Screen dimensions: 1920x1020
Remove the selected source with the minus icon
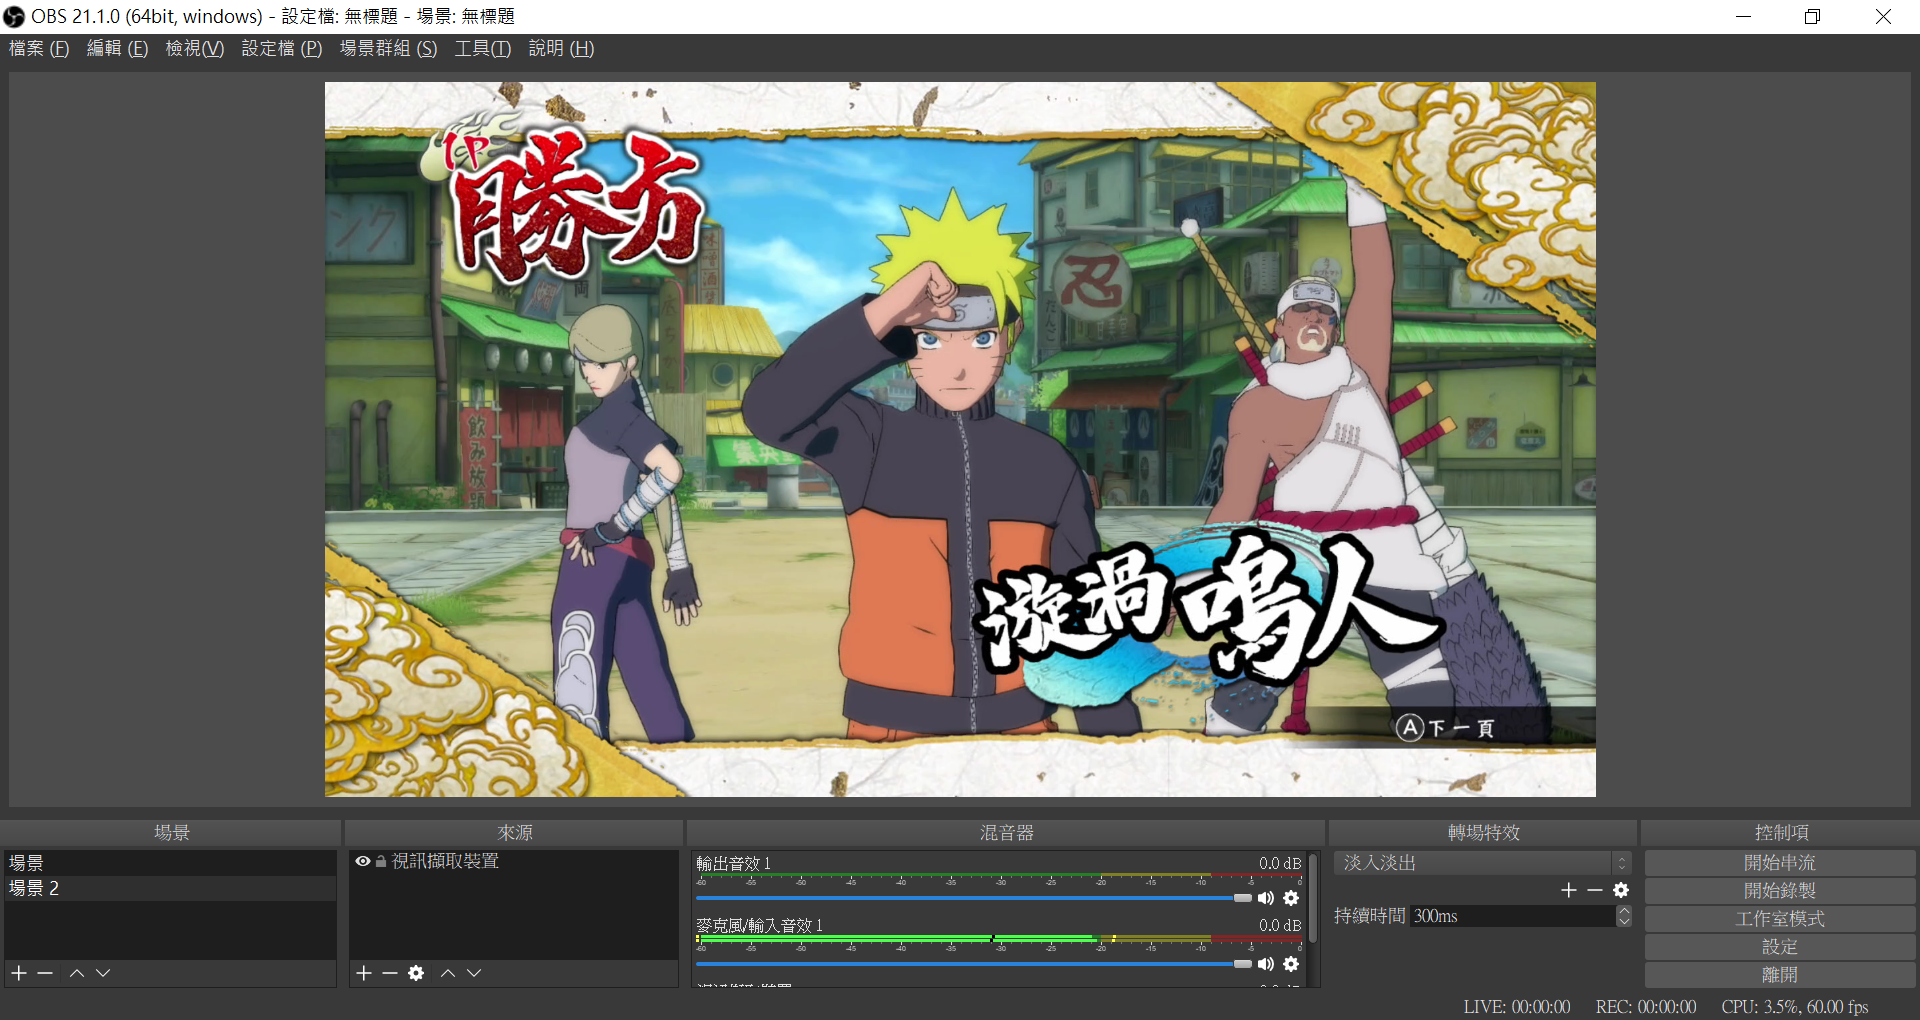[x=390, y=973]
